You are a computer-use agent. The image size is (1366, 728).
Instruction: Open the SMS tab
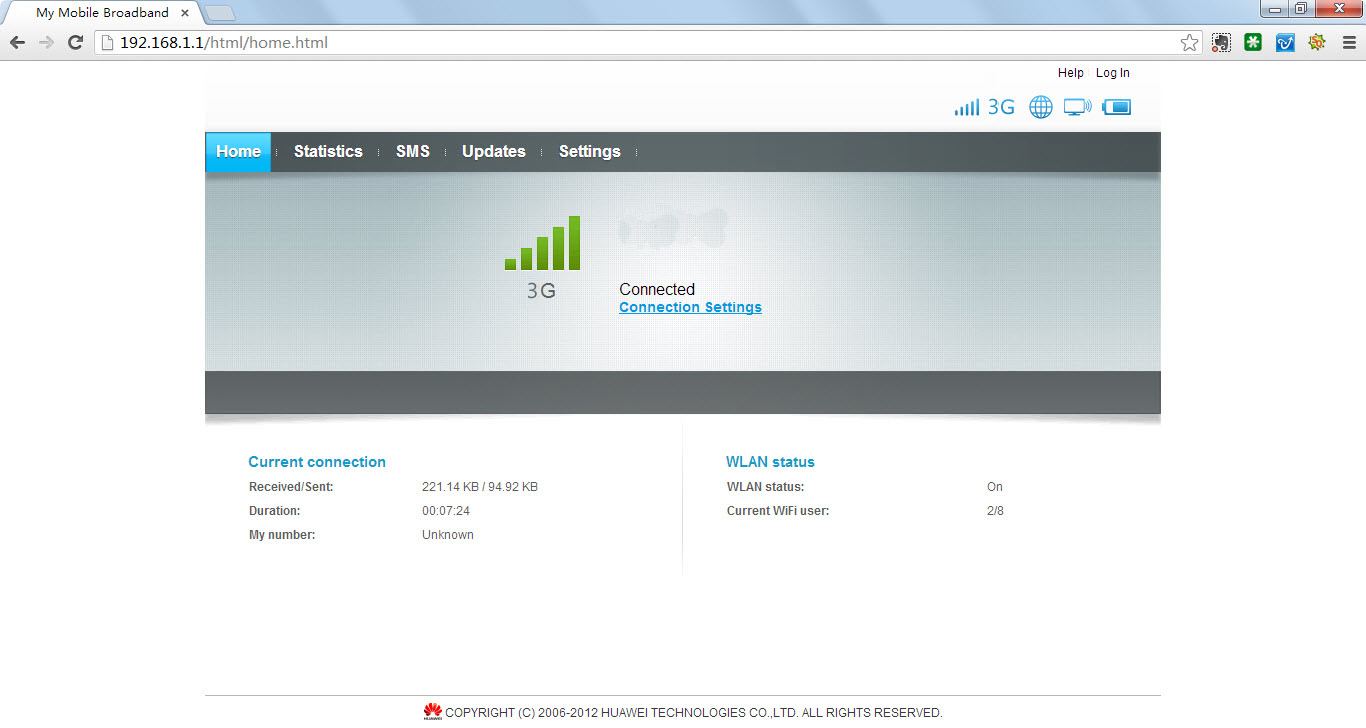[x=412, y=152]
